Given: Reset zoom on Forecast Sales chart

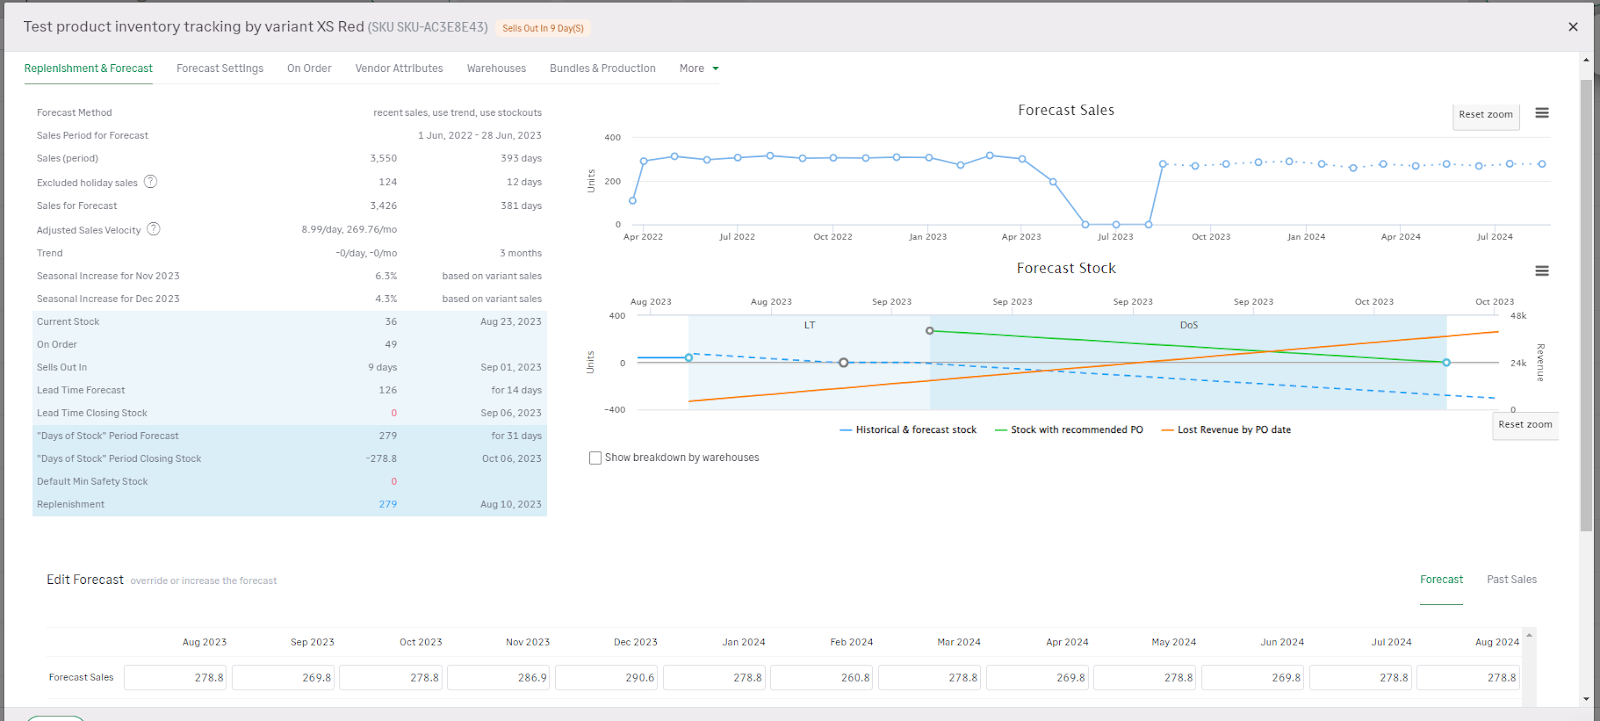Looking at the screenshot, I should tap(1485, 115).
